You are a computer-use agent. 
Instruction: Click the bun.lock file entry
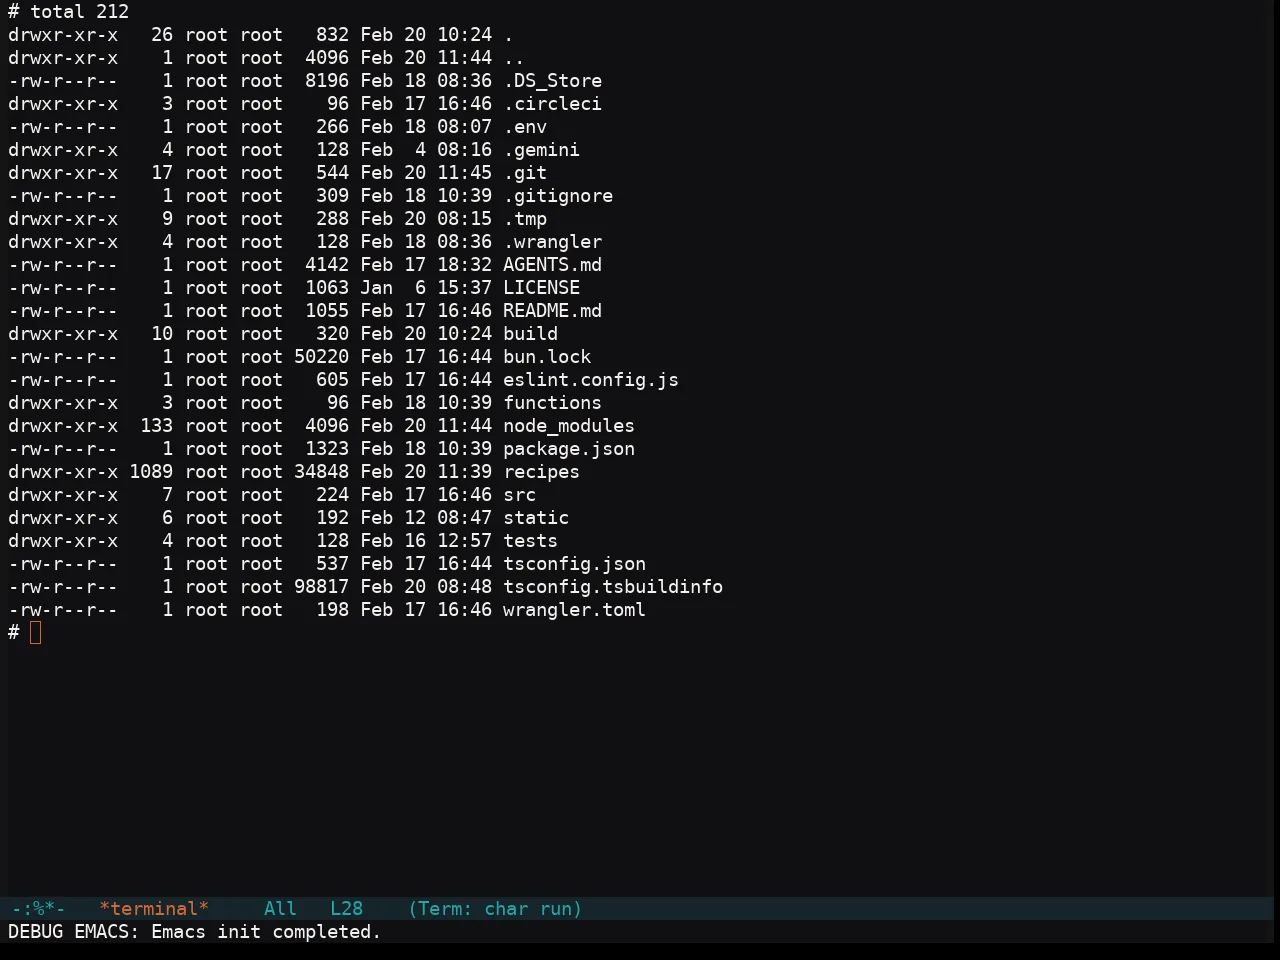[547, 357]
